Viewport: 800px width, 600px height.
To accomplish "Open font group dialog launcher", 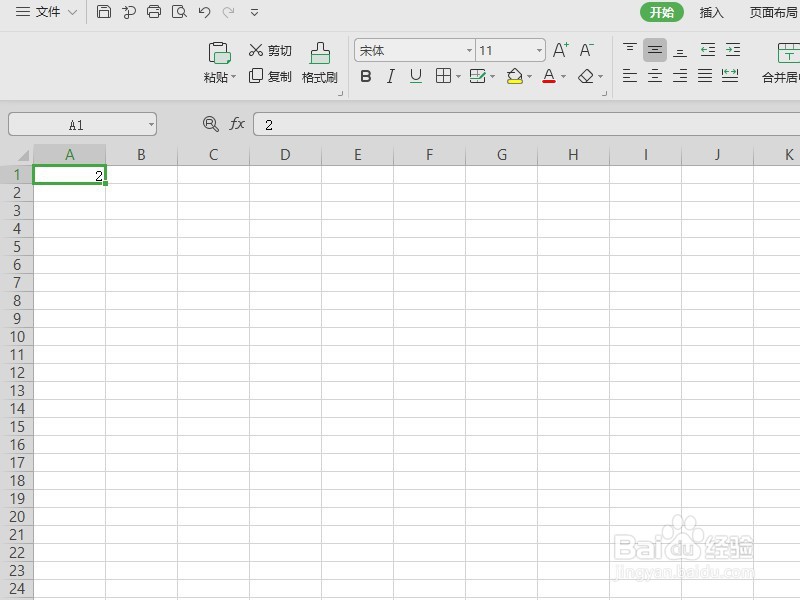I will tap(605, 94).
